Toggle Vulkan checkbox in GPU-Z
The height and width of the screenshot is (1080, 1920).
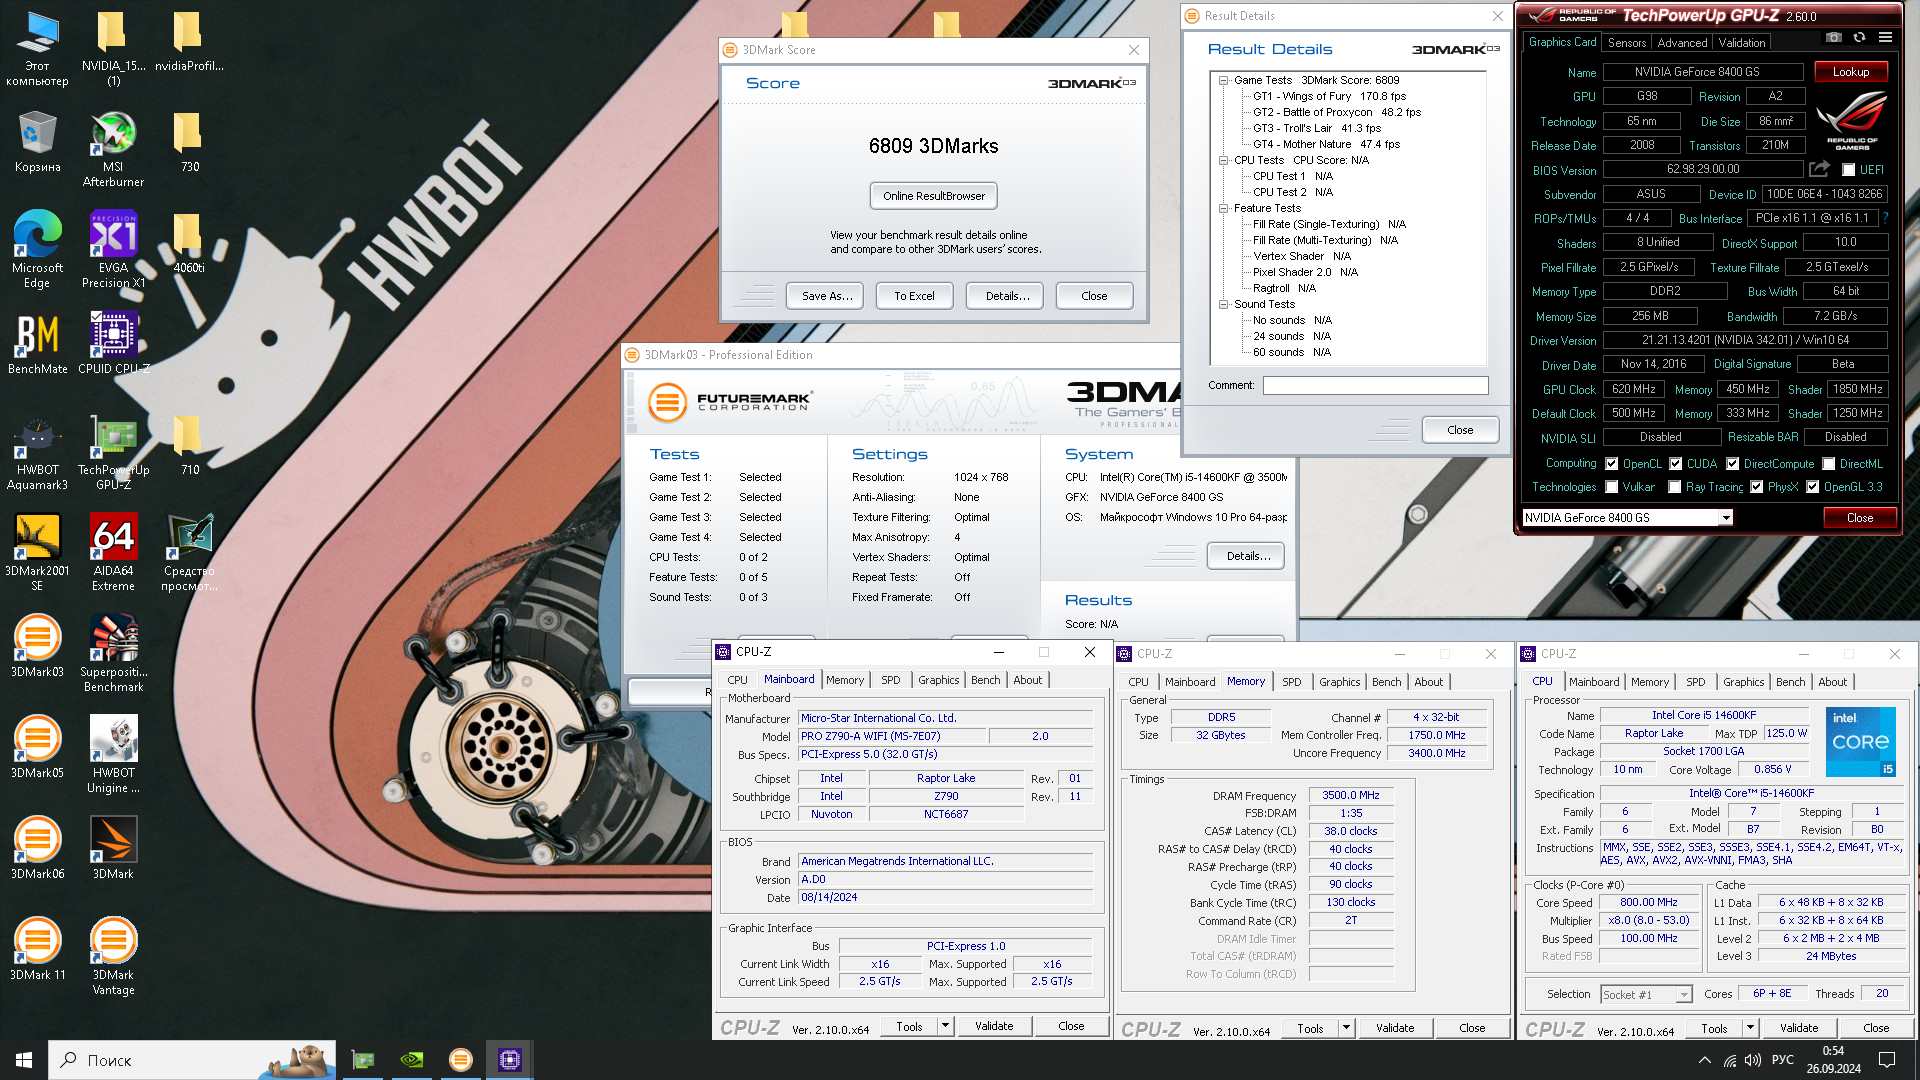1611,487
